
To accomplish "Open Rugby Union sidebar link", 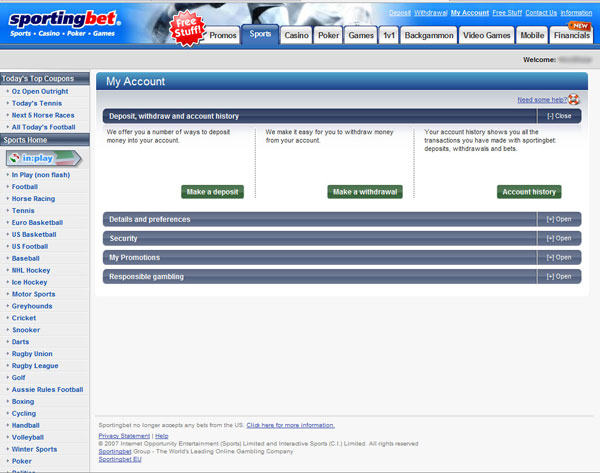I will [32, 354].
